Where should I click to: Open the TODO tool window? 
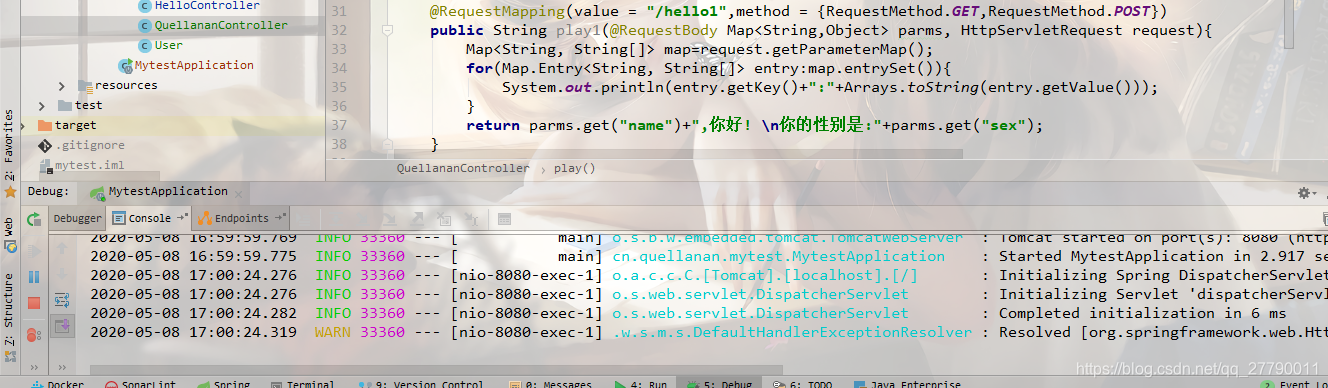click(x=803, y=384)
